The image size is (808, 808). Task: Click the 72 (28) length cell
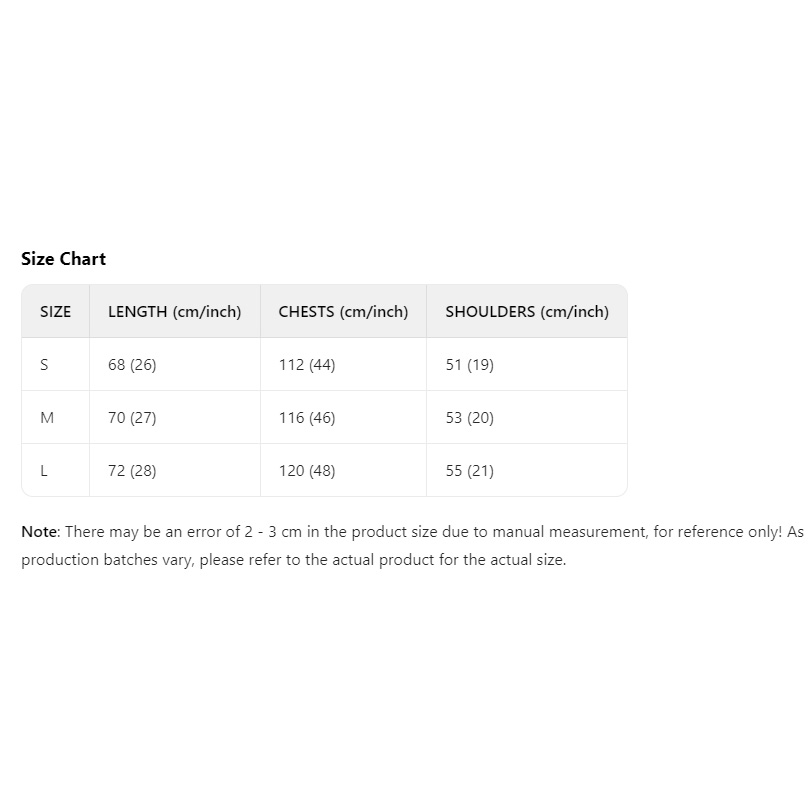132,471
